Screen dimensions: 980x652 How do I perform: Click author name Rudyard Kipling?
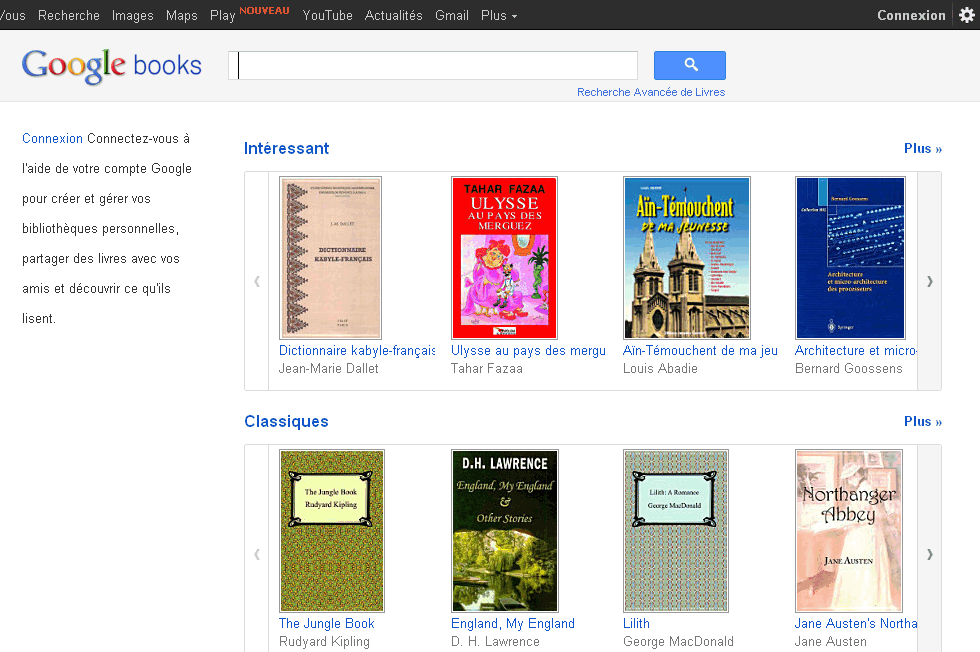pyautogui.click(x=324, y=641)
